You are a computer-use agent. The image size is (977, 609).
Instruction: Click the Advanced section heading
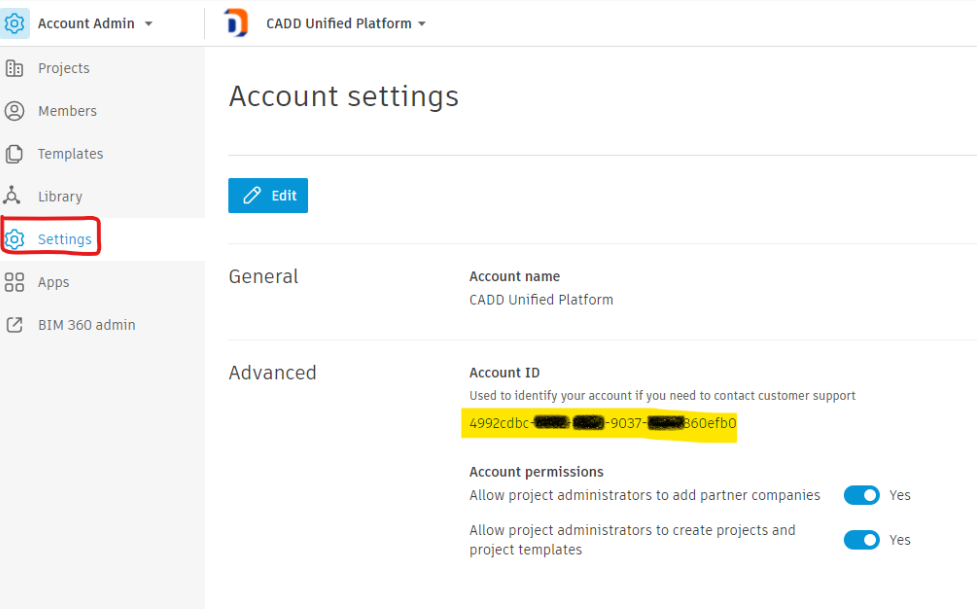click(272, 373)
